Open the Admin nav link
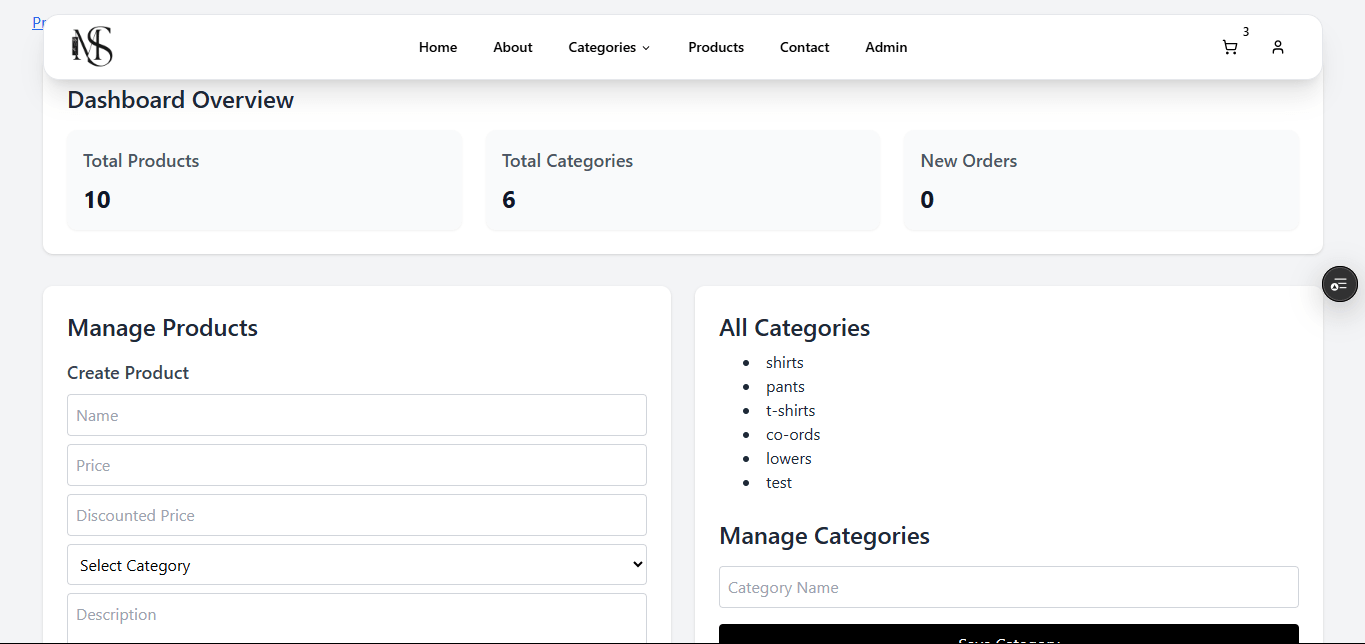Image resolution: width=1365 pixels, height=644 pixels. click(886, 47)
